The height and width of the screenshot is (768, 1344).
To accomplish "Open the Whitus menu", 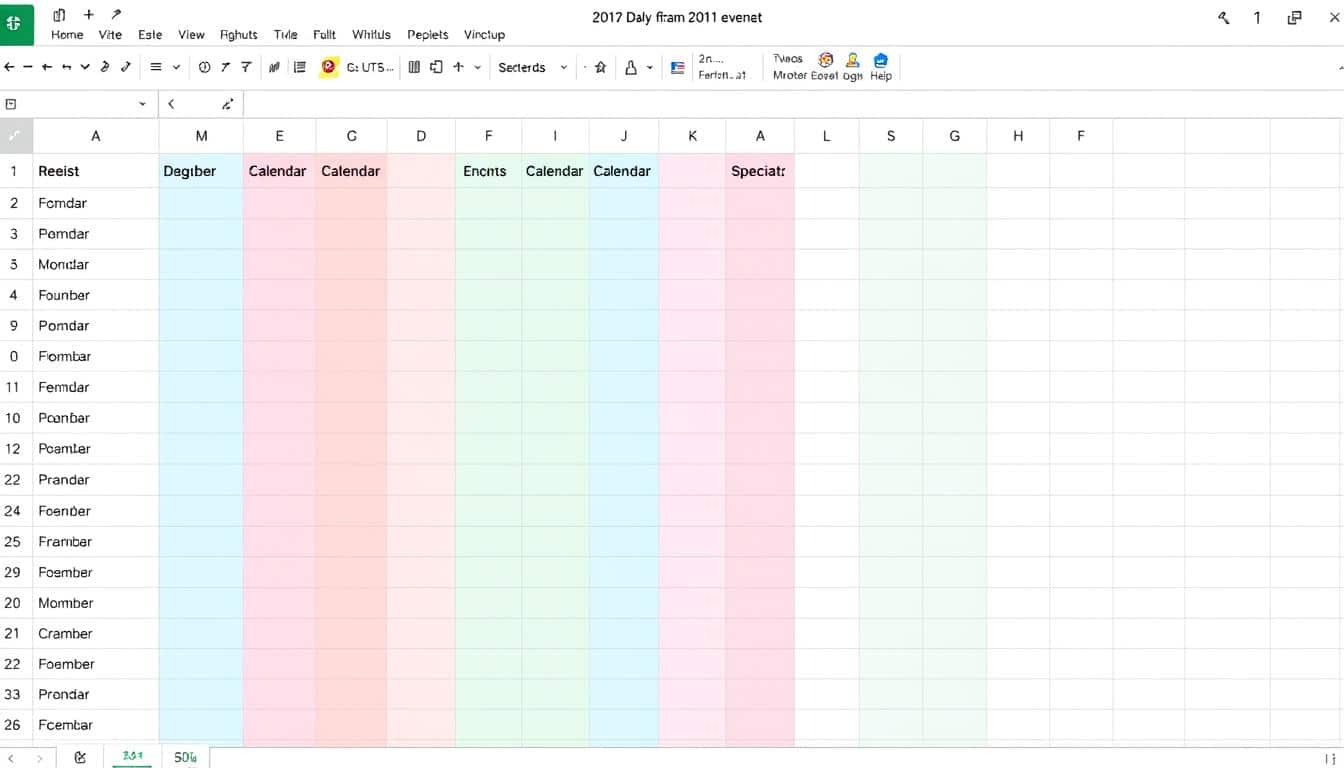I will [x=371, y=34].
